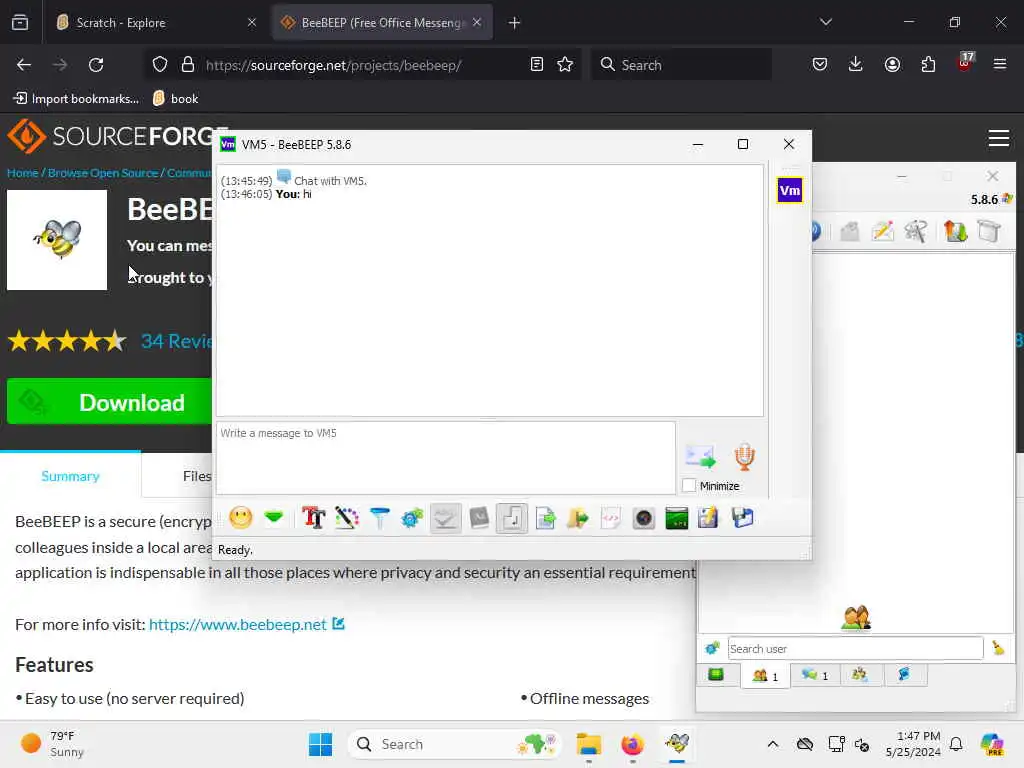The image size is (1024, 768).
Task: Click the green Download button on SourceForge
Action: click(x=109, y=402)
